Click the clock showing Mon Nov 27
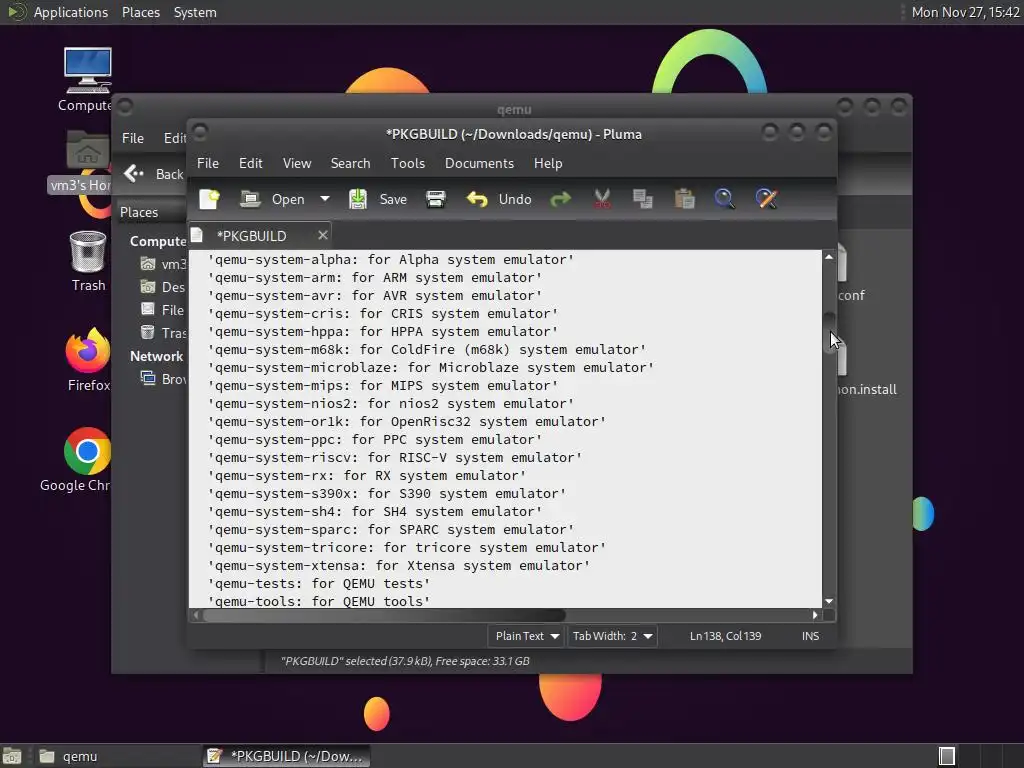 [x=965, y=12]
